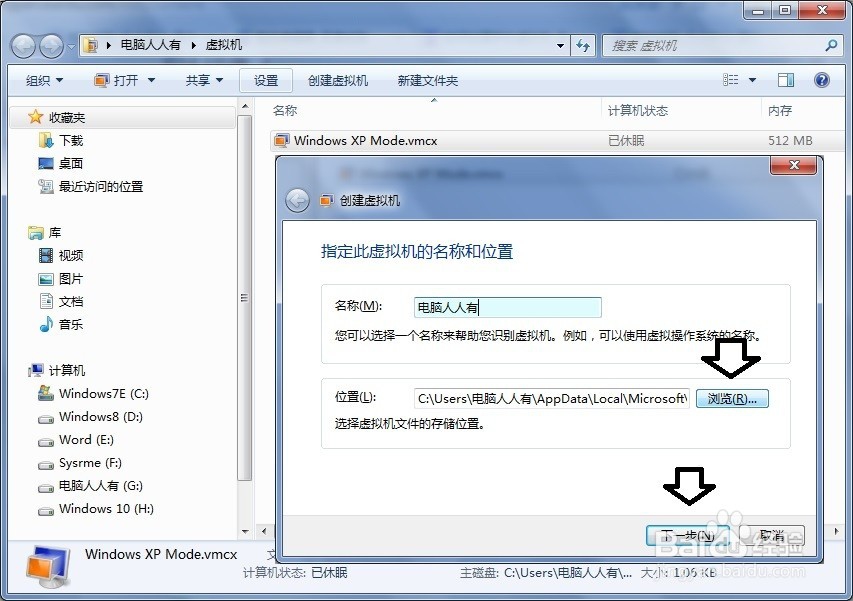
Task: Click 创建虚拟机 on the toolbar
Action: 338,80
